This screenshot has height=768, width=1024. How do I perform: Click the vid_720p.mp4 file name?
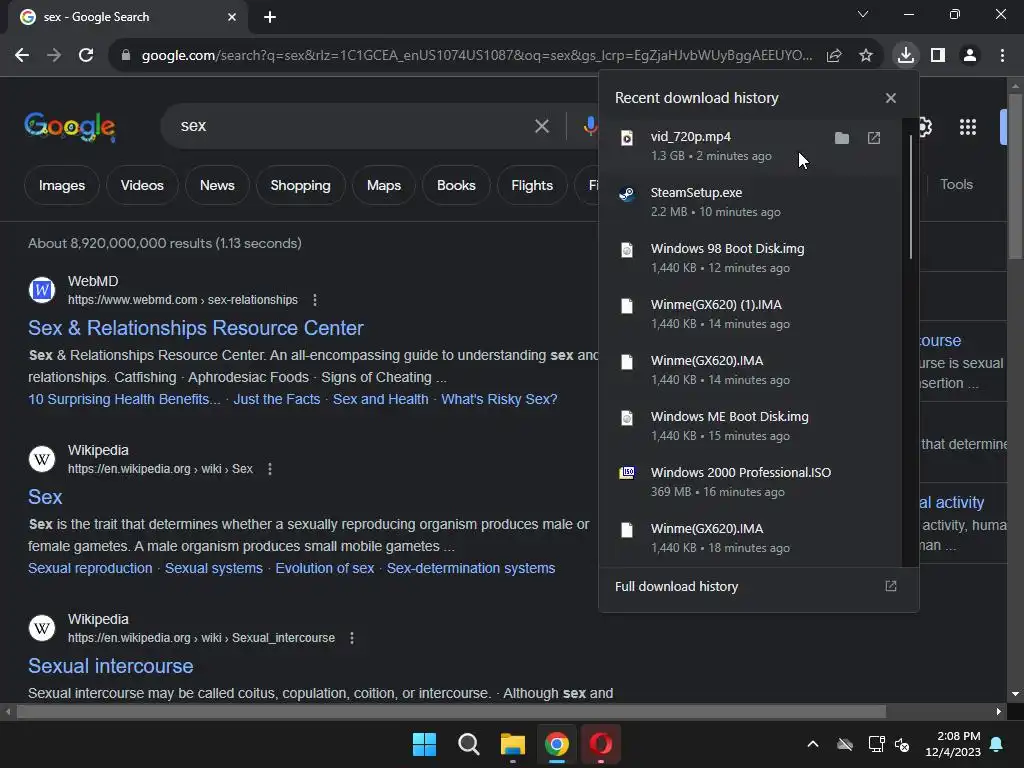[x=690, y=136]
